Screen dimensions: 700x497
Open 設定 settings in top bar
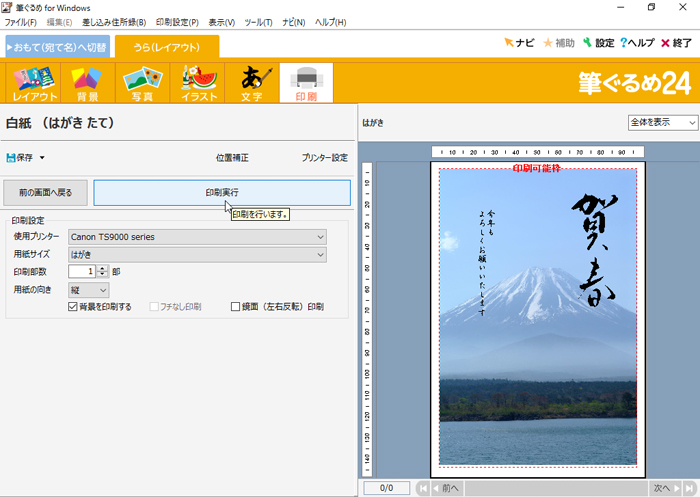[x=597, y=43]
